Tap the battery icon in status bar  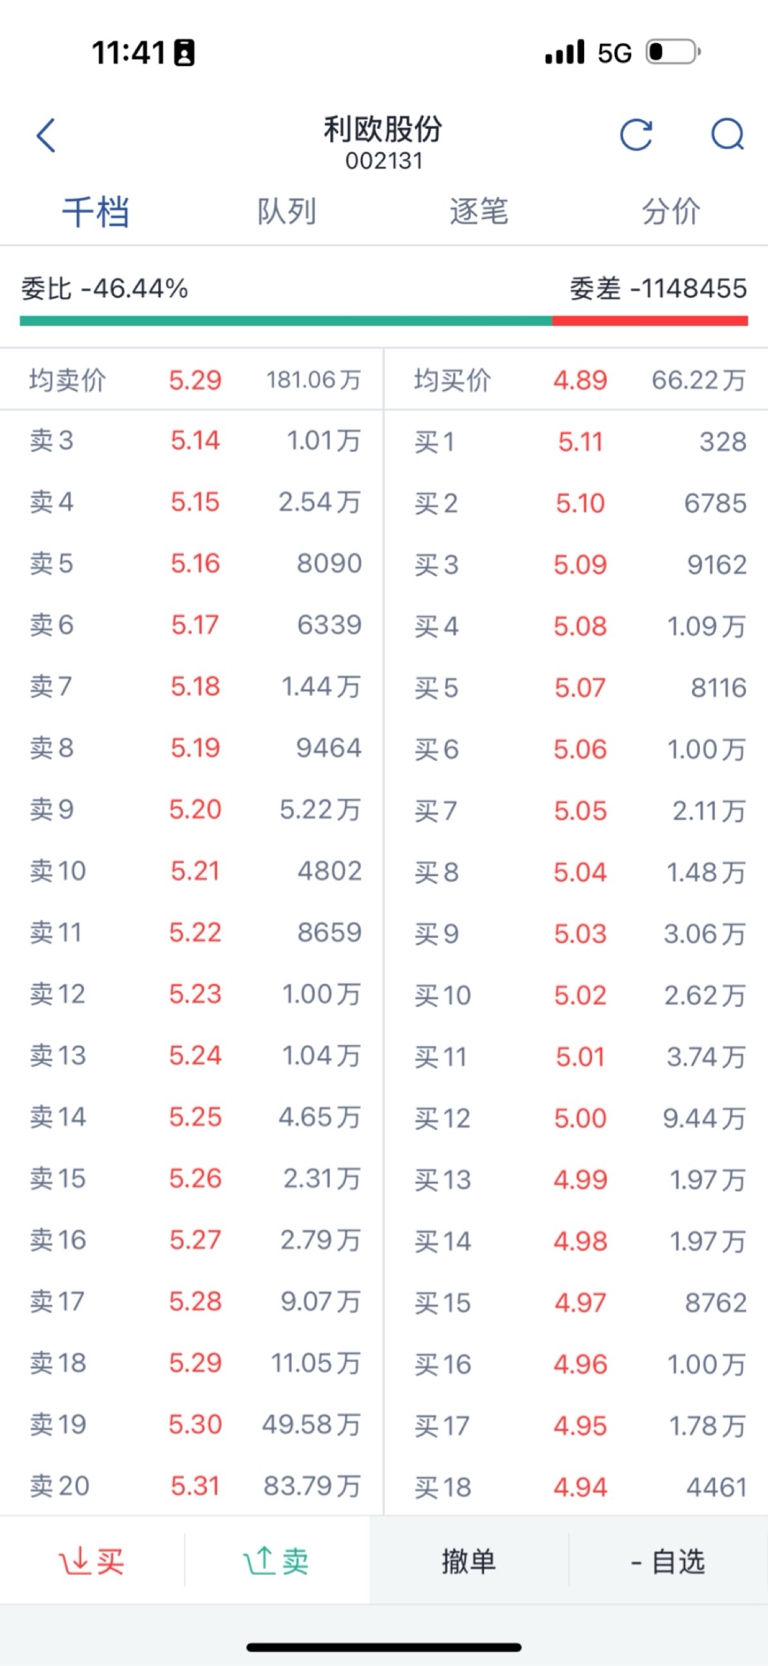point(673,51)
